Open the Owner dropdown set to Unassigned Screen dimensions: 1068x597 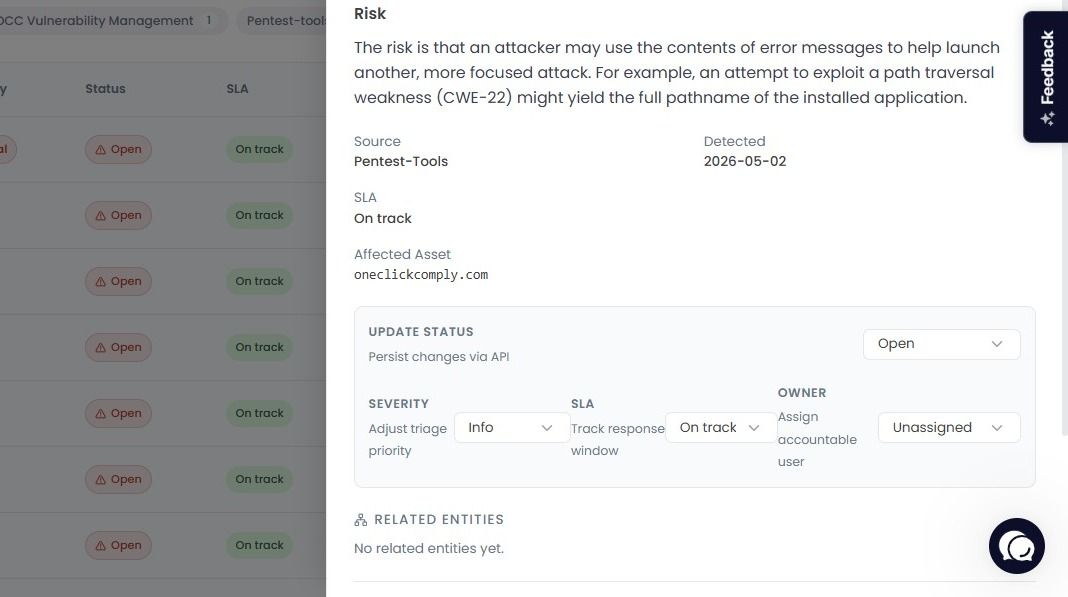coord(949,428)
